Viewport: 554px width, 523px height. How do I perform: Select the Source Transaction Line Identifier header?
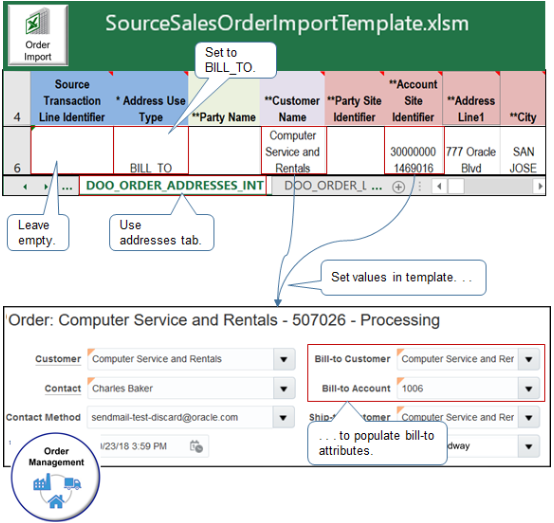pyautogui.click(x=72, y=99)
